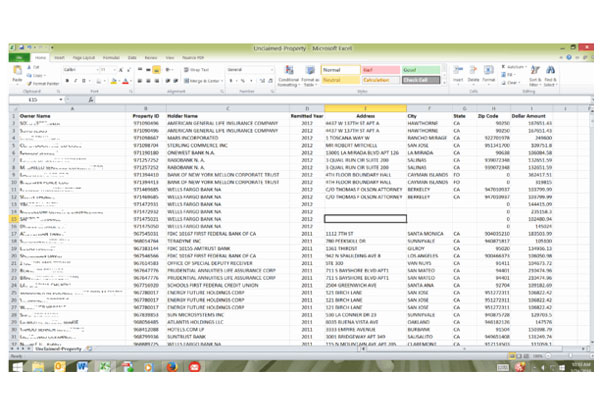Open Firefox from the taskbar
The width and height of the screenshot is (600, 400).
pyautogui.click(x=172, y=367)
